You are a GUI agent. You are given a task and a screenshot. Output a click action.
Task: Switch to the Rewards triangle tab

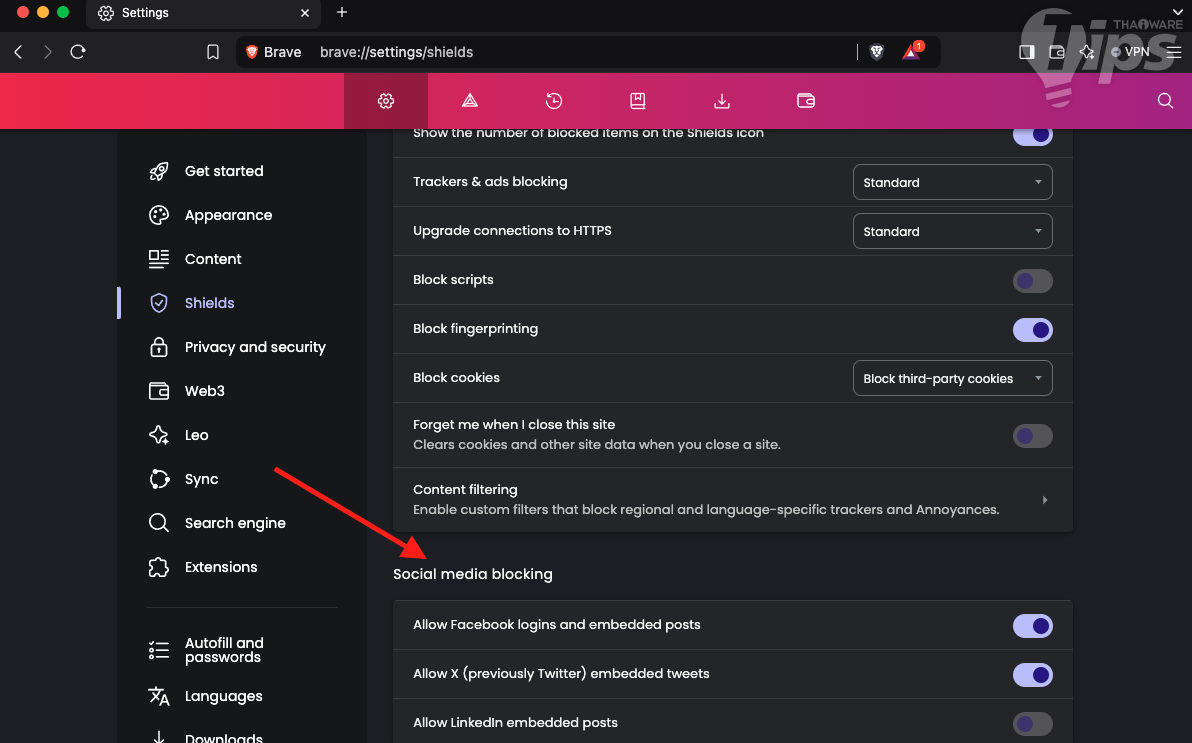point(470,100)
